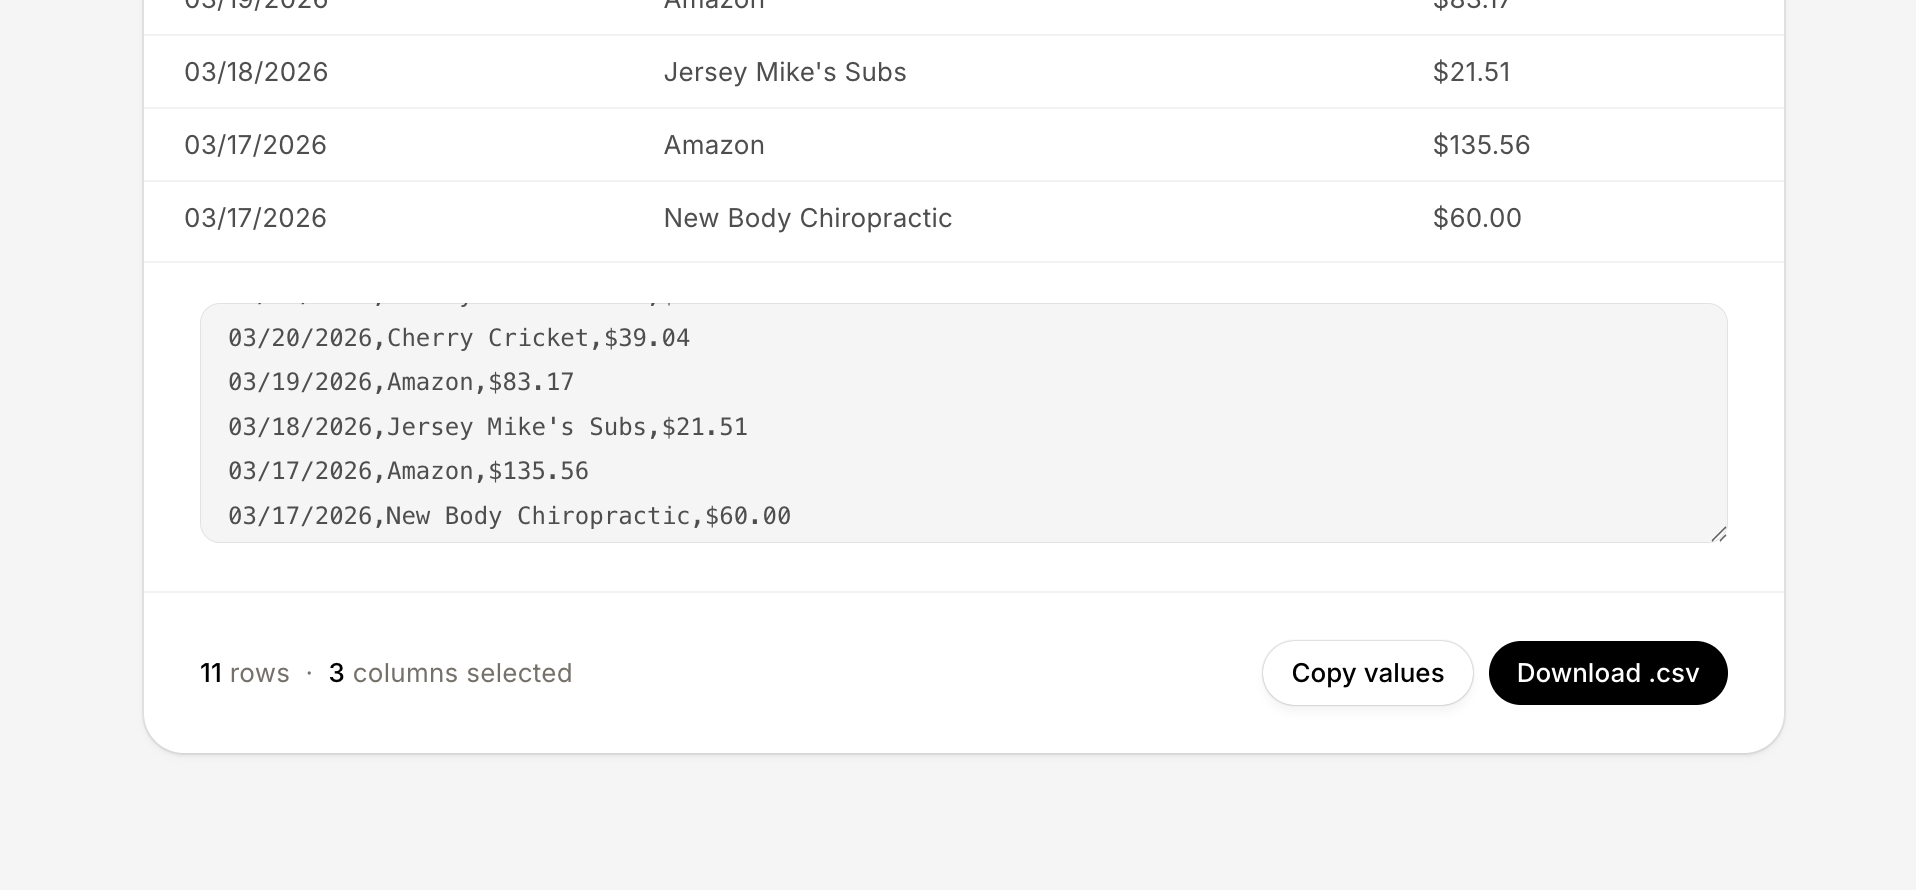The width and height of the screenshot is (1916, 890).
Task: Select the $135.56 amount table cell
Action: tap(1481, 145)
